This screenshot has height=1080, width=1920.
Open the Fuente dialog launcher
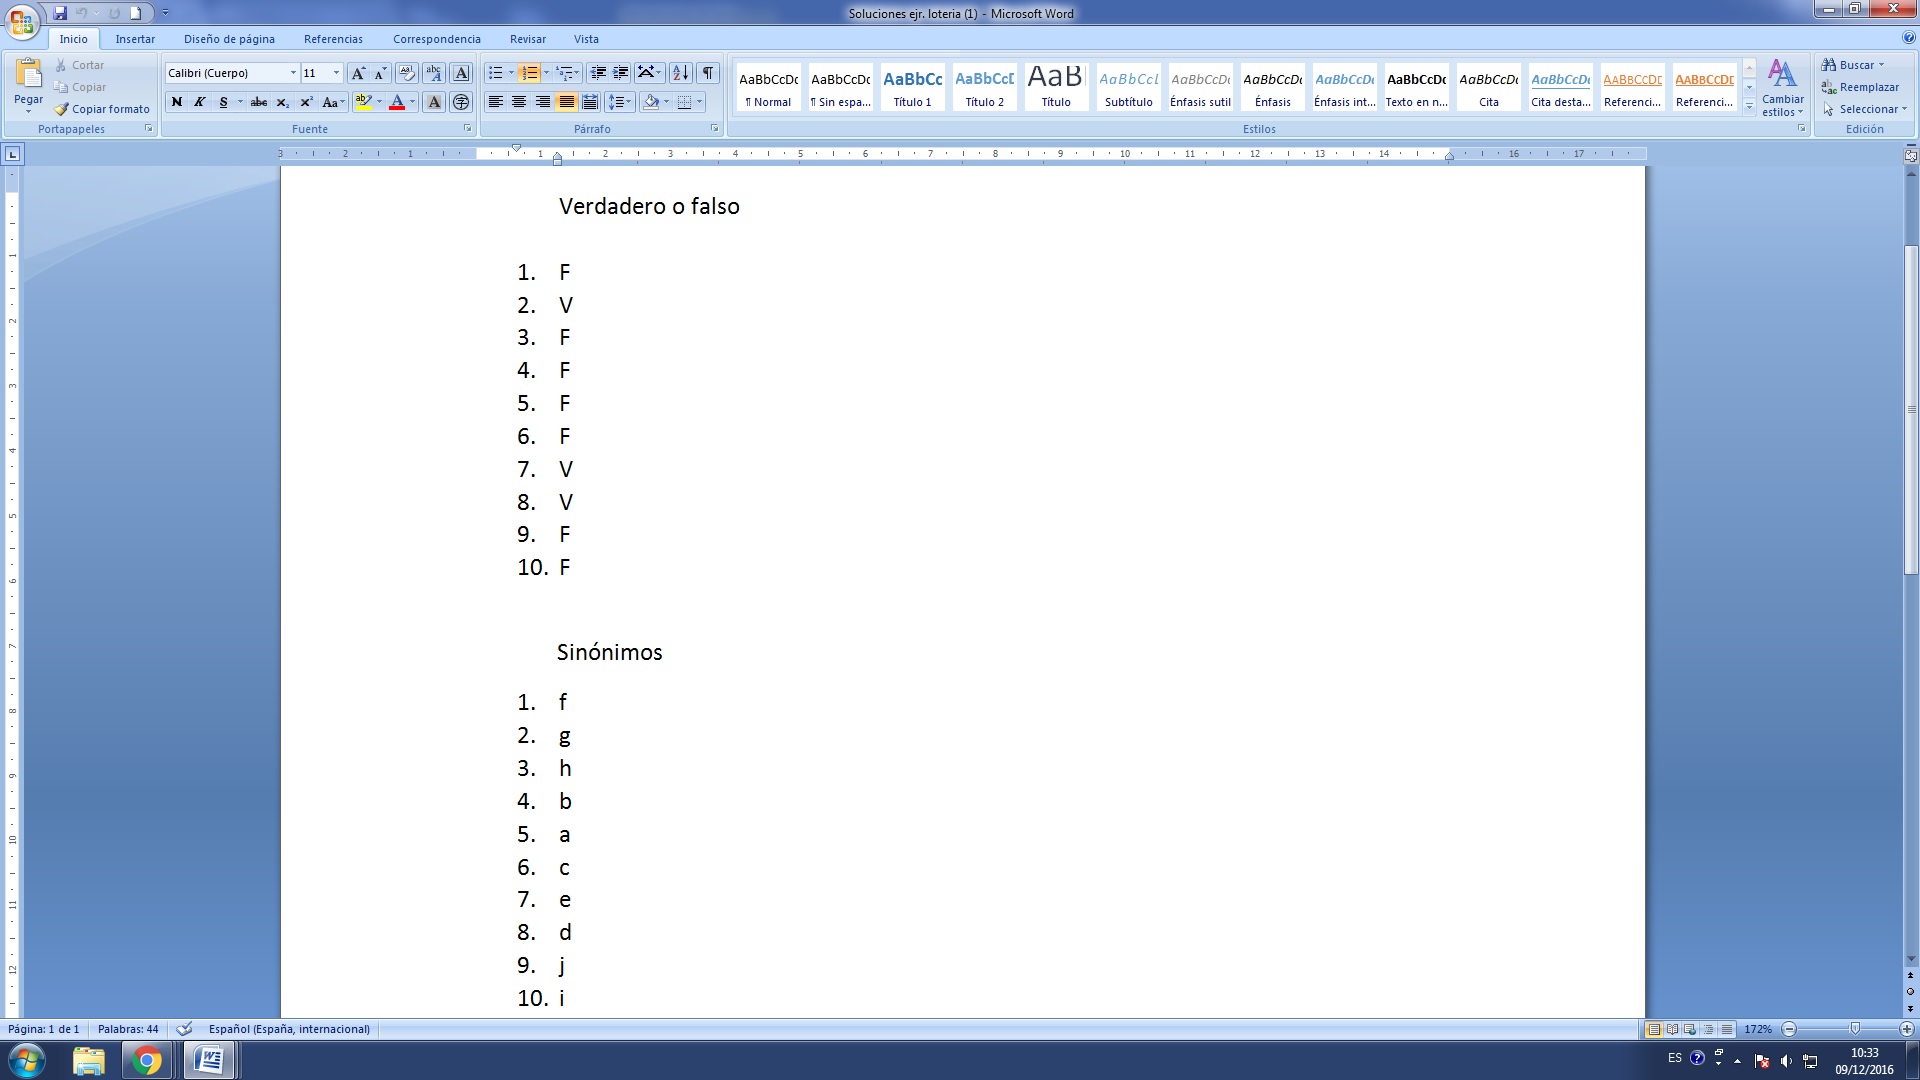467,129
